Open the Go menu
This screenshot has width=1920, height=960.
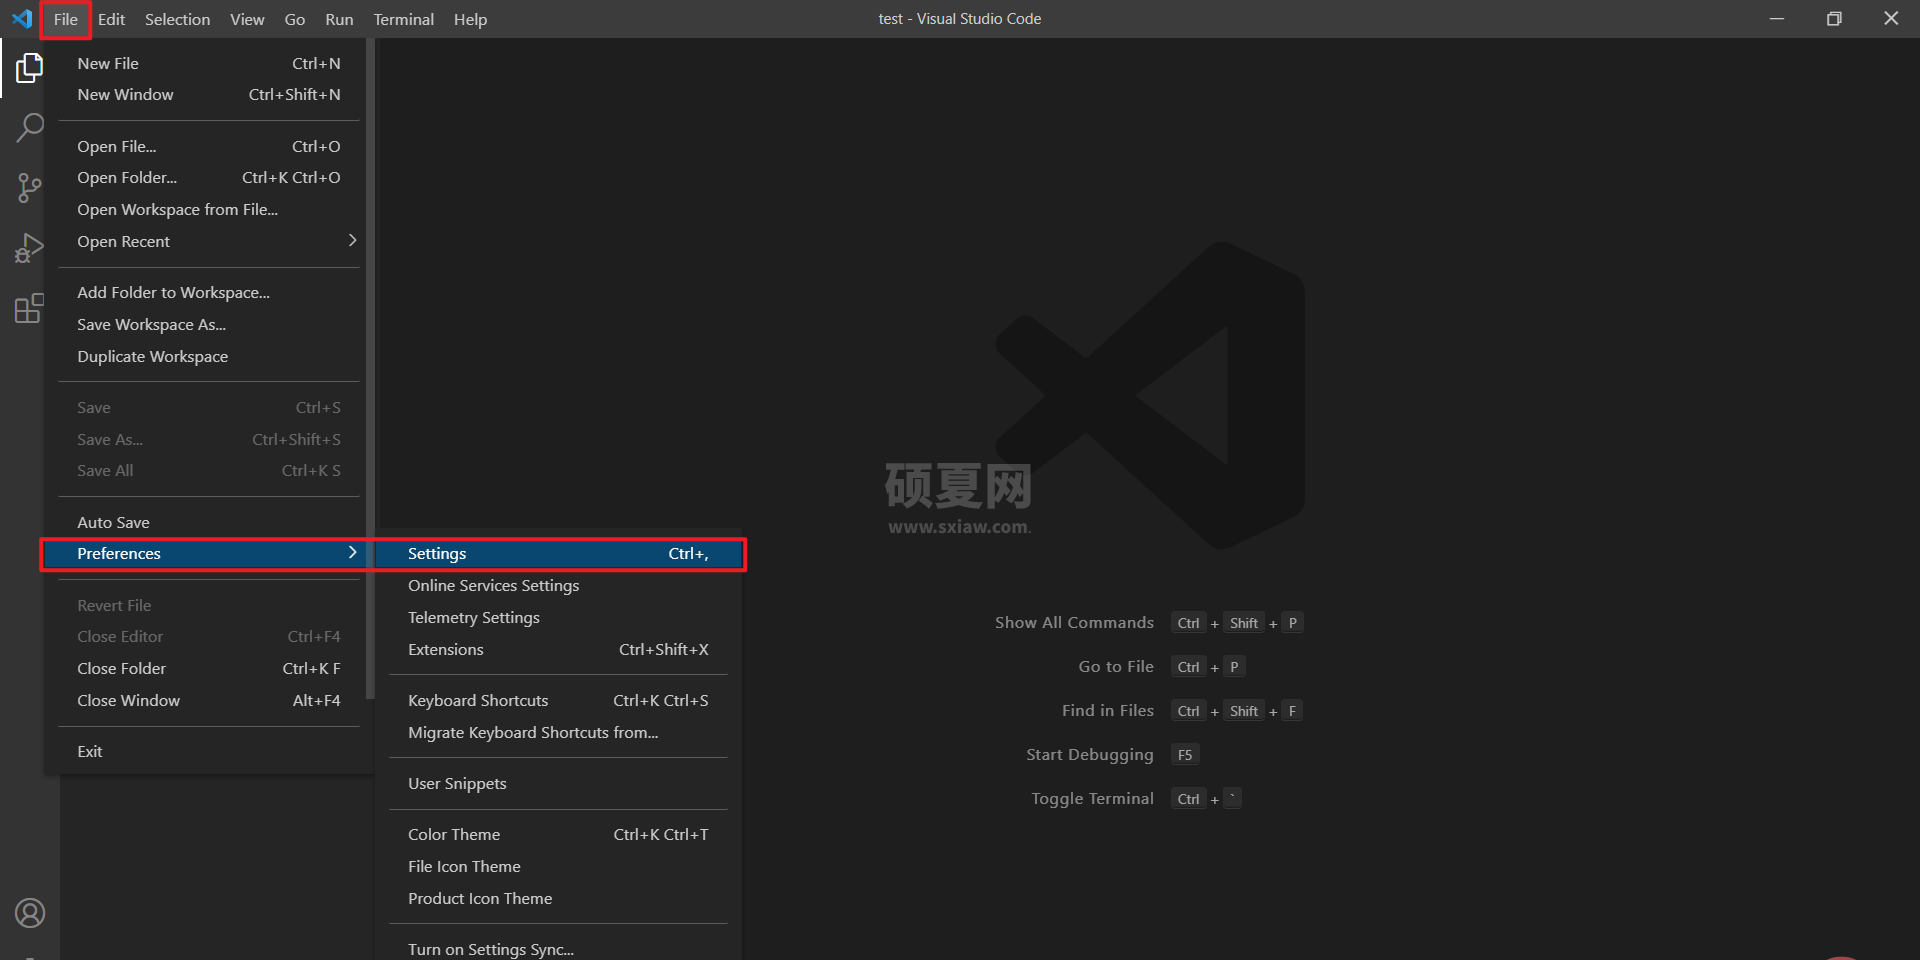click(x=294, y=19)
